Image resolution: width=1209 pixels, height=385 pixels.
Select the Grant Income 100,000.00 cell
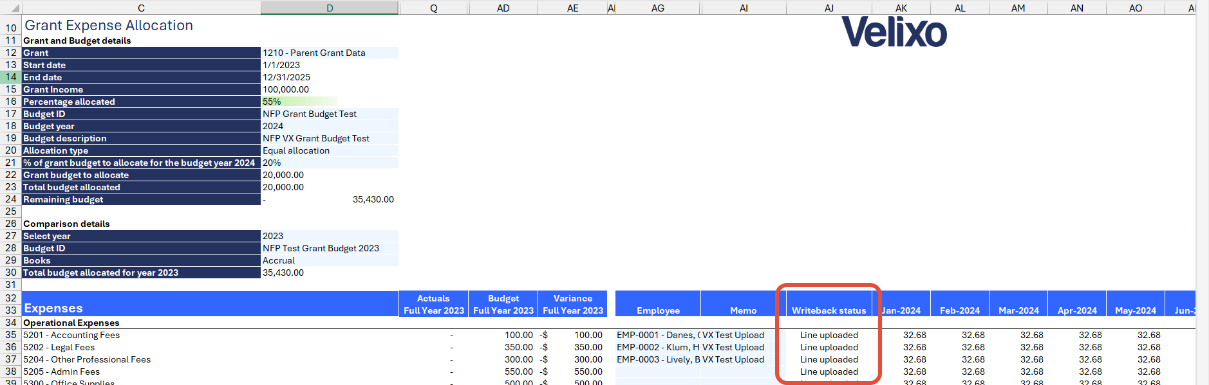[329, 90]
